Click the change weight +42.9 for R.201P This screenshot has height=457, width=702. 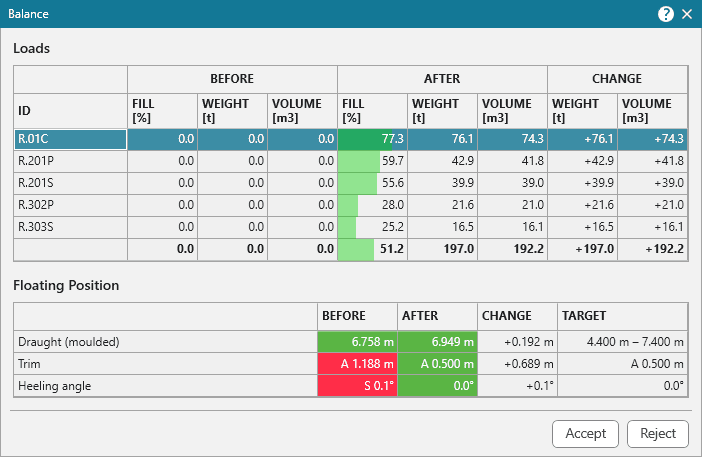click(x=582, y=161)
